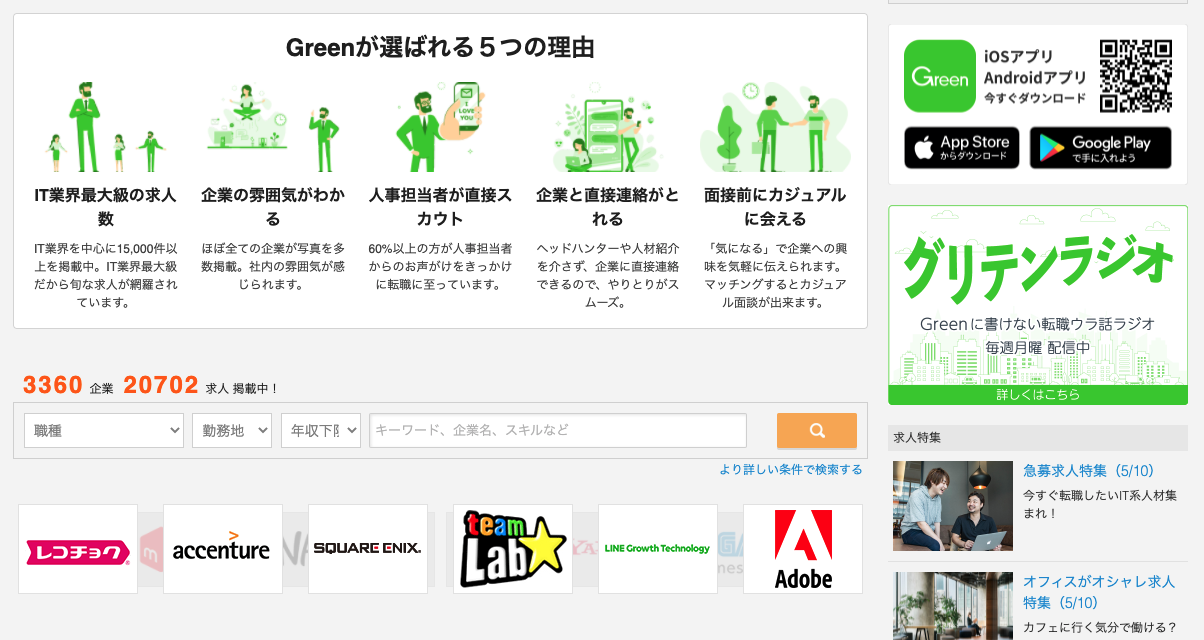Open より詳しい条件で検索する link
This screenshot has width=1204, height=640.
coord(790,469)
